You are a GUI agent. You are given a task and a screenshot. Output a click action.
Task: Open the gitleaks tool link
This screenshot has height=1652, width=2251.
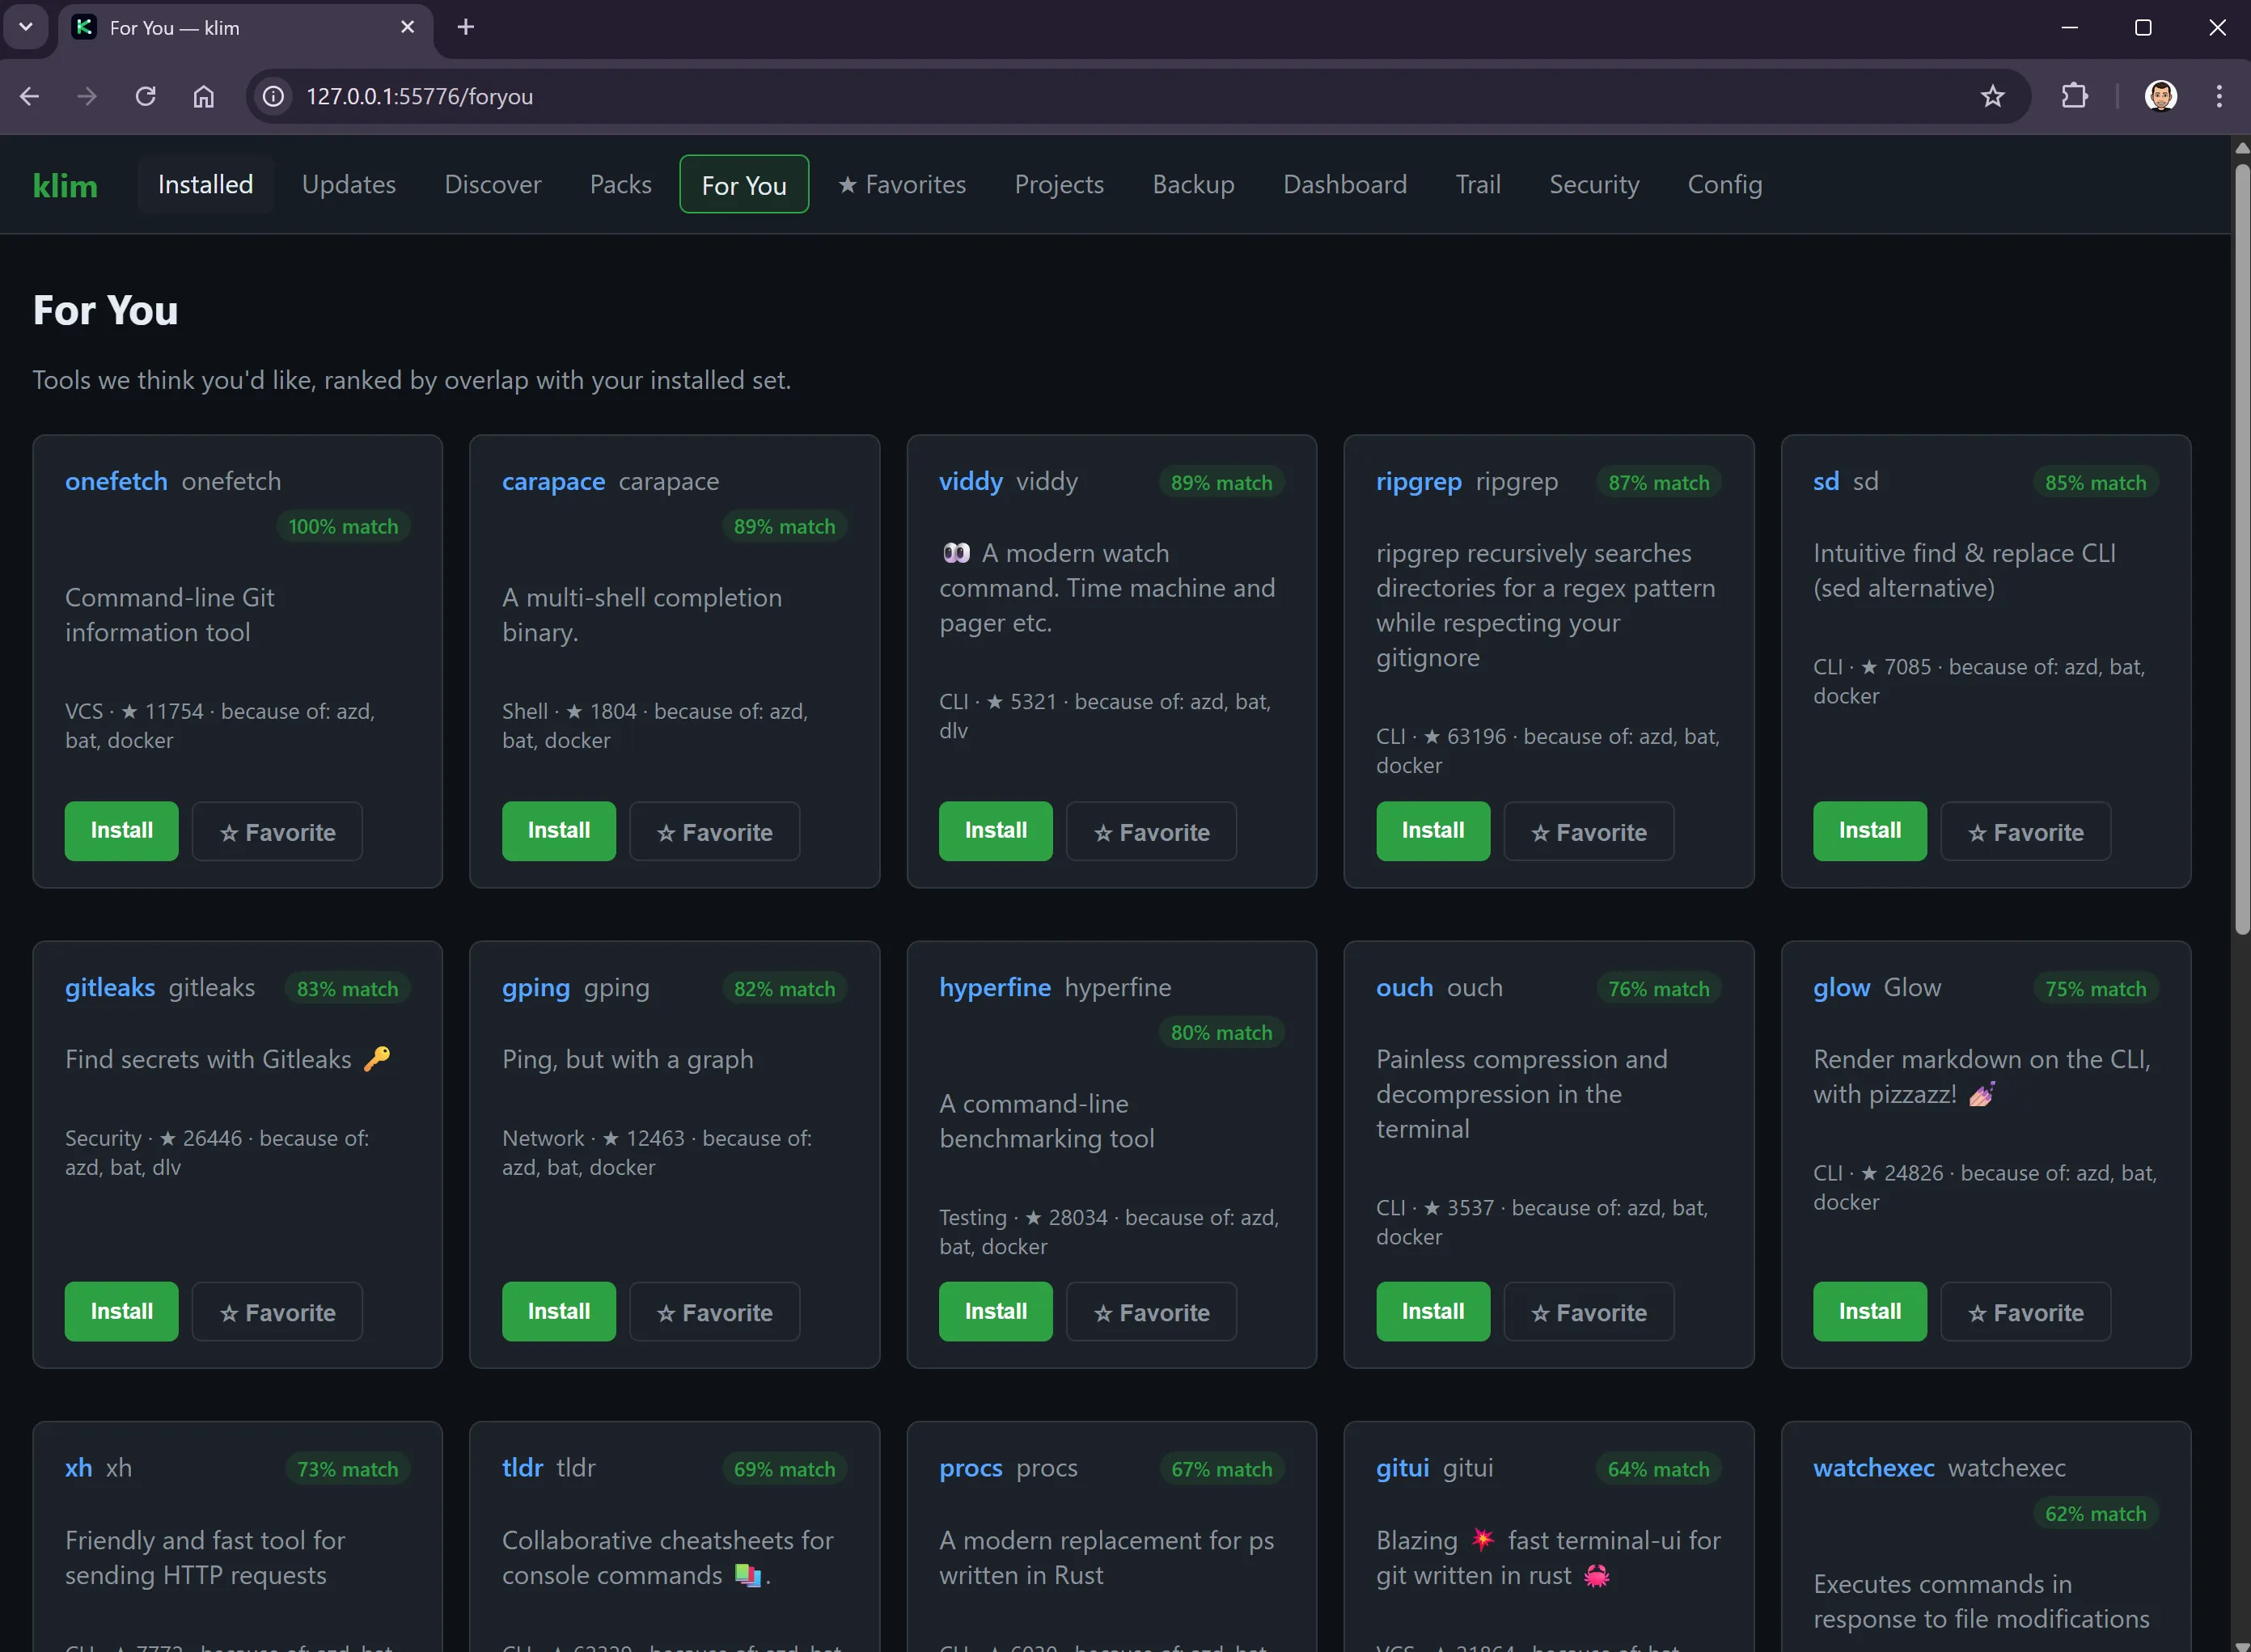click(x=110, y=987)
